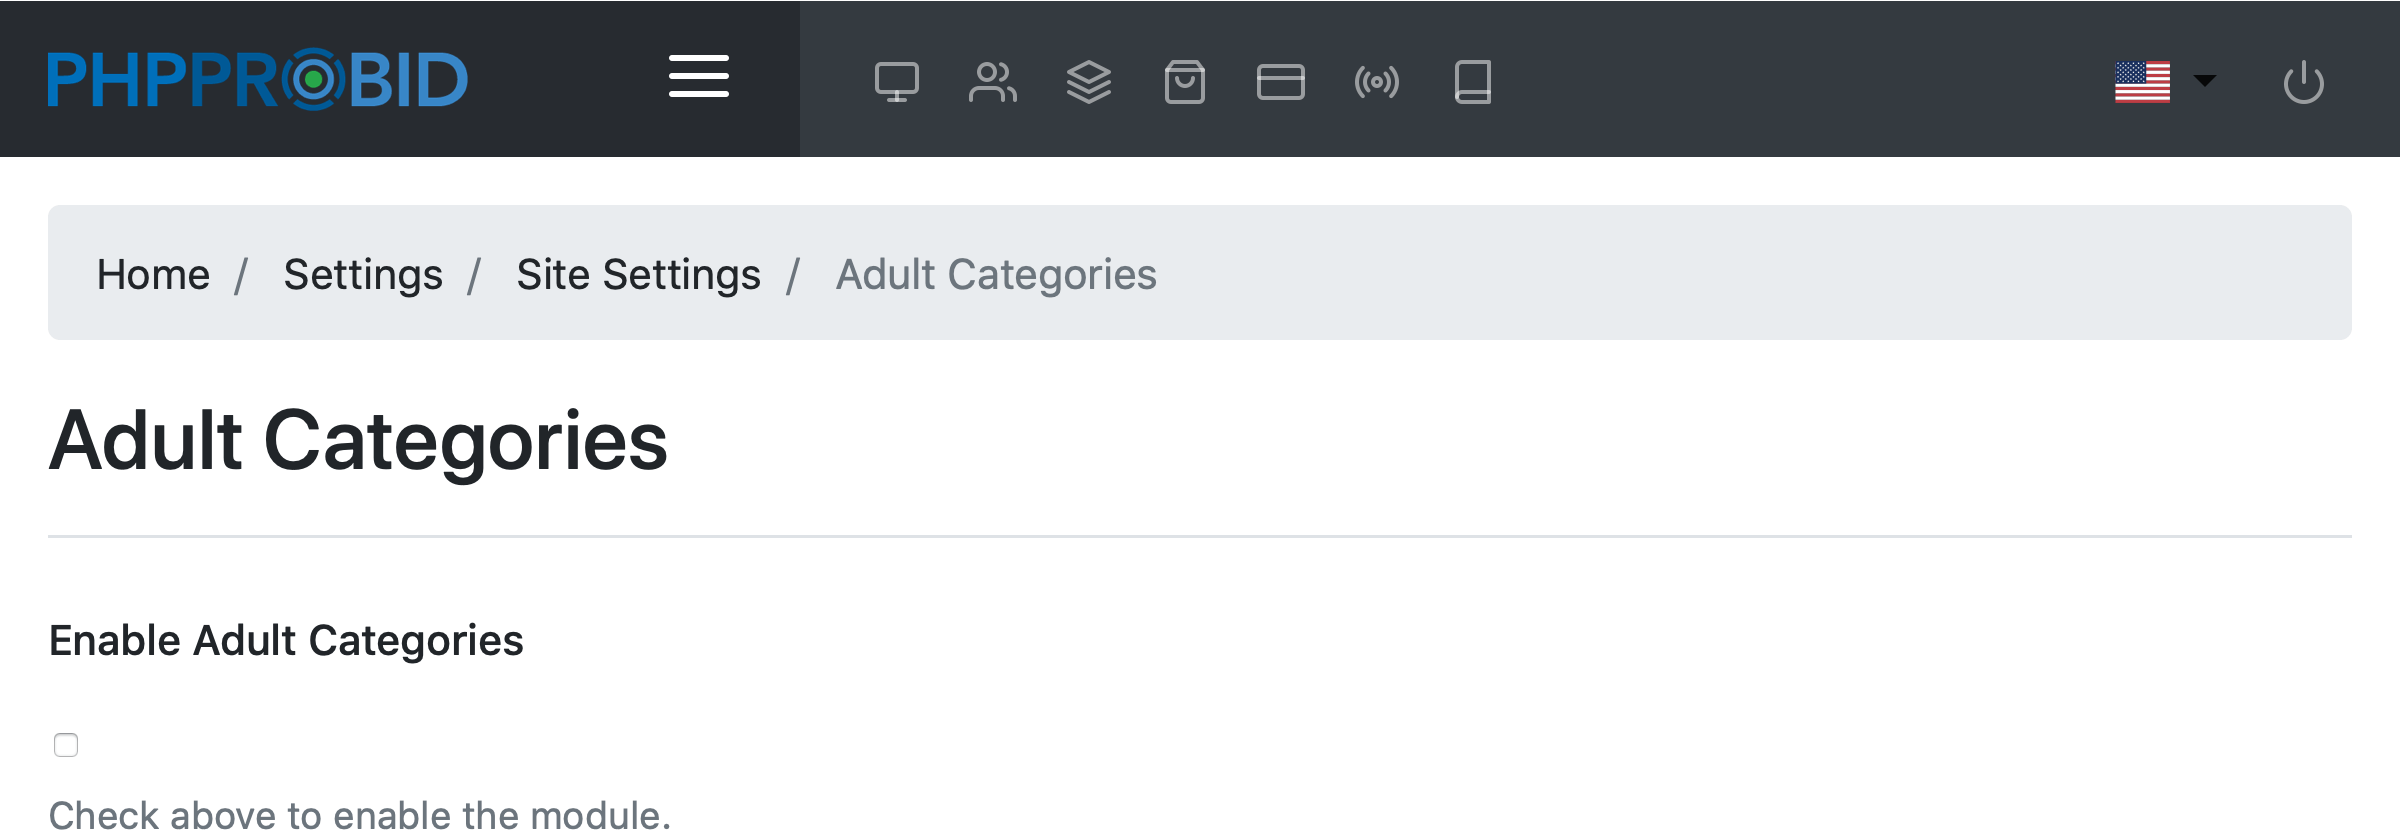
Task: Expand the language dropdown arrow
Action: coord(2205,80)
